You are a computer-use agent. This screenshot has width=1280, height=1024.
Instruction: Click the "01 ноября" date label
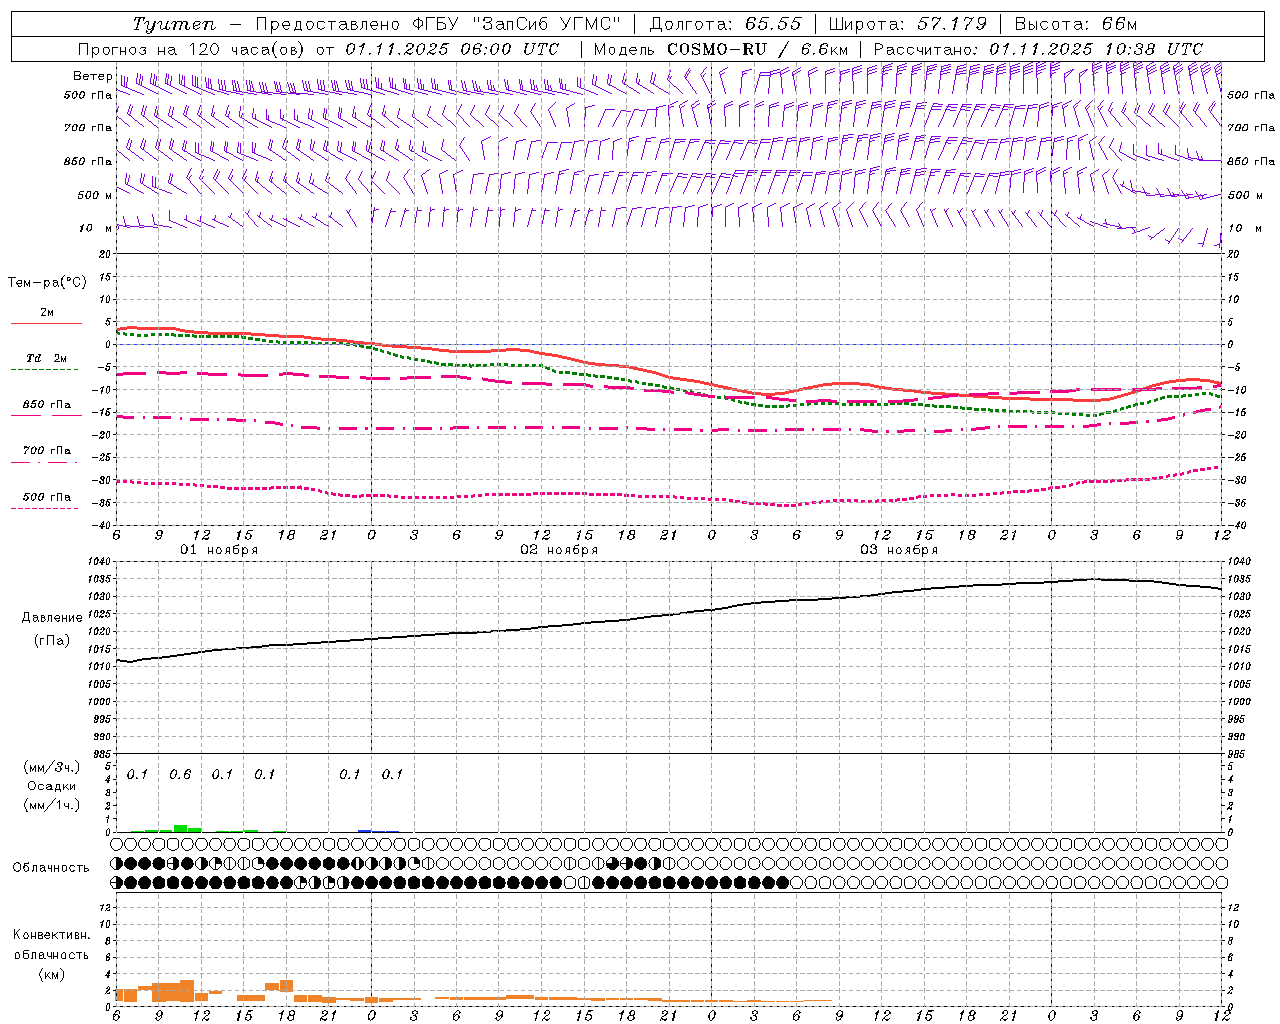[219, 550]
